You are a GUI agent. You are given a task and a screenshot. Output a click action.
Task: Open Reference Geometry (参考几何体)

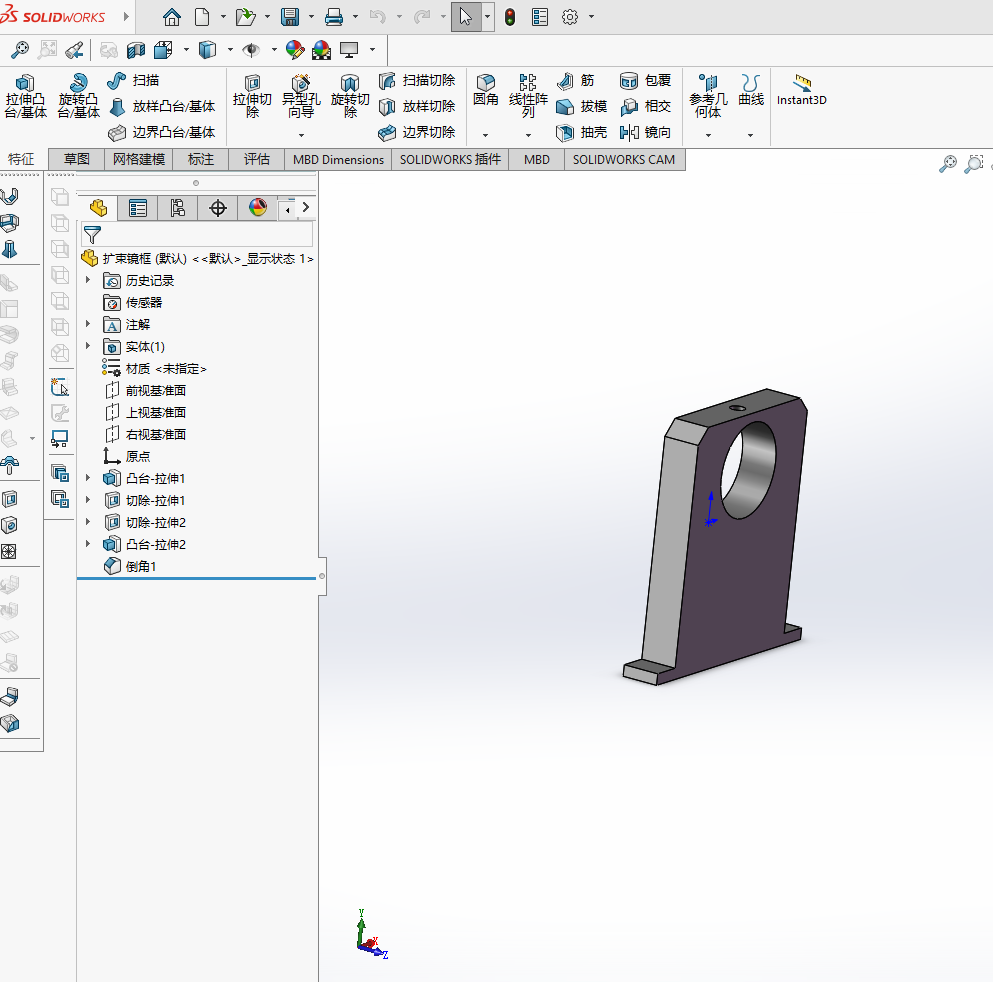708,96
